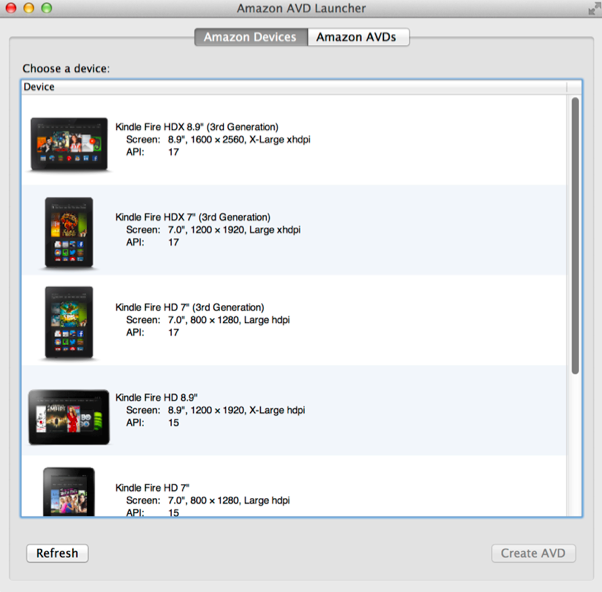The height and width of the screenshot is (592, 602).
Task: Click the "Kindle Fire HDX 8.9" (3rd Generation)" title
Action: 197,127
